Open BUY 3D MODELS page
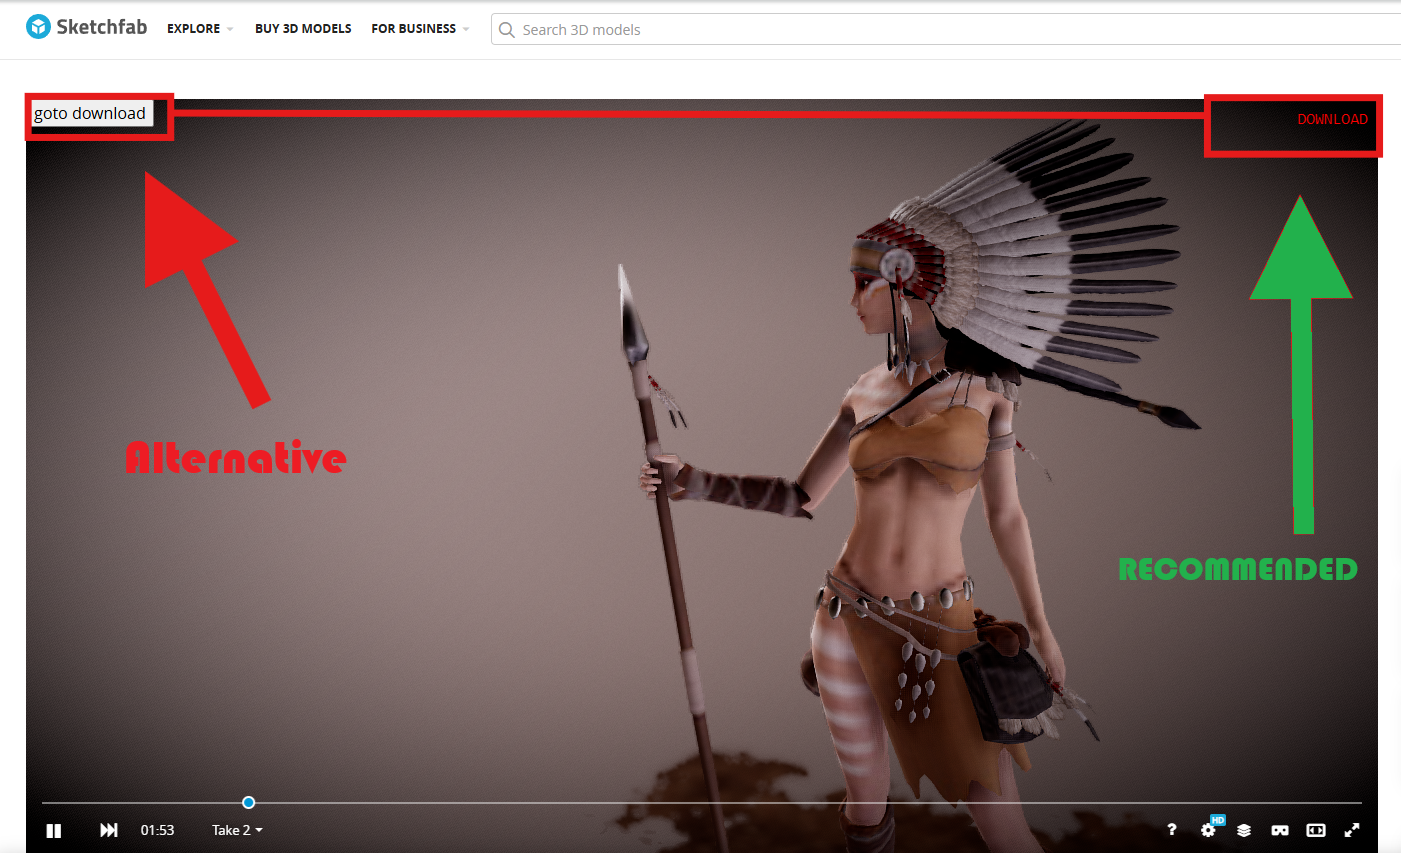1401x853 pixels. point(303,29)
